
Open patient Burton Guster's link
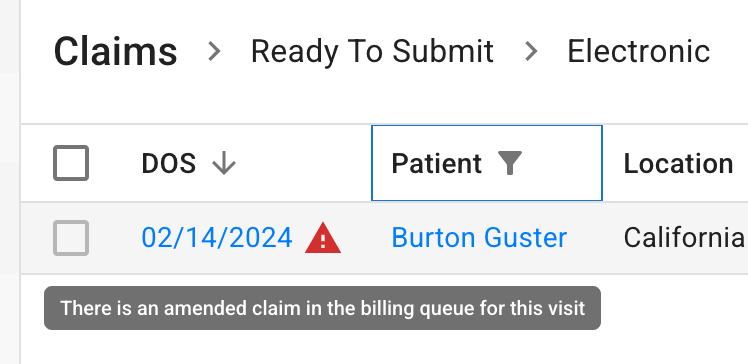(479, 238)
